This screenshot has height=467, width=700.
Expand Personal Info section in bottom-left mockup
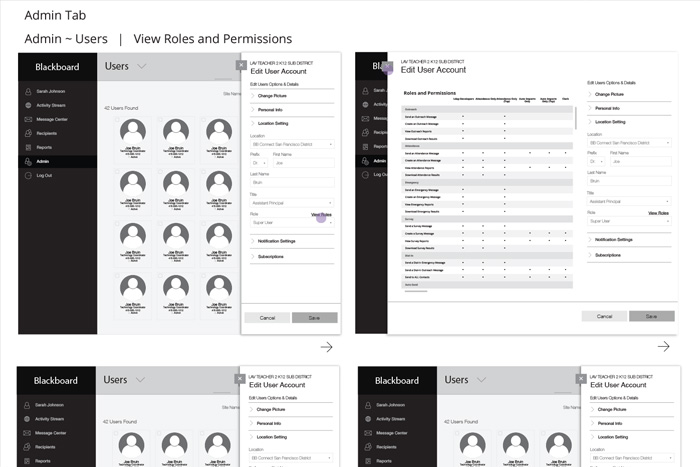(291, 423)
